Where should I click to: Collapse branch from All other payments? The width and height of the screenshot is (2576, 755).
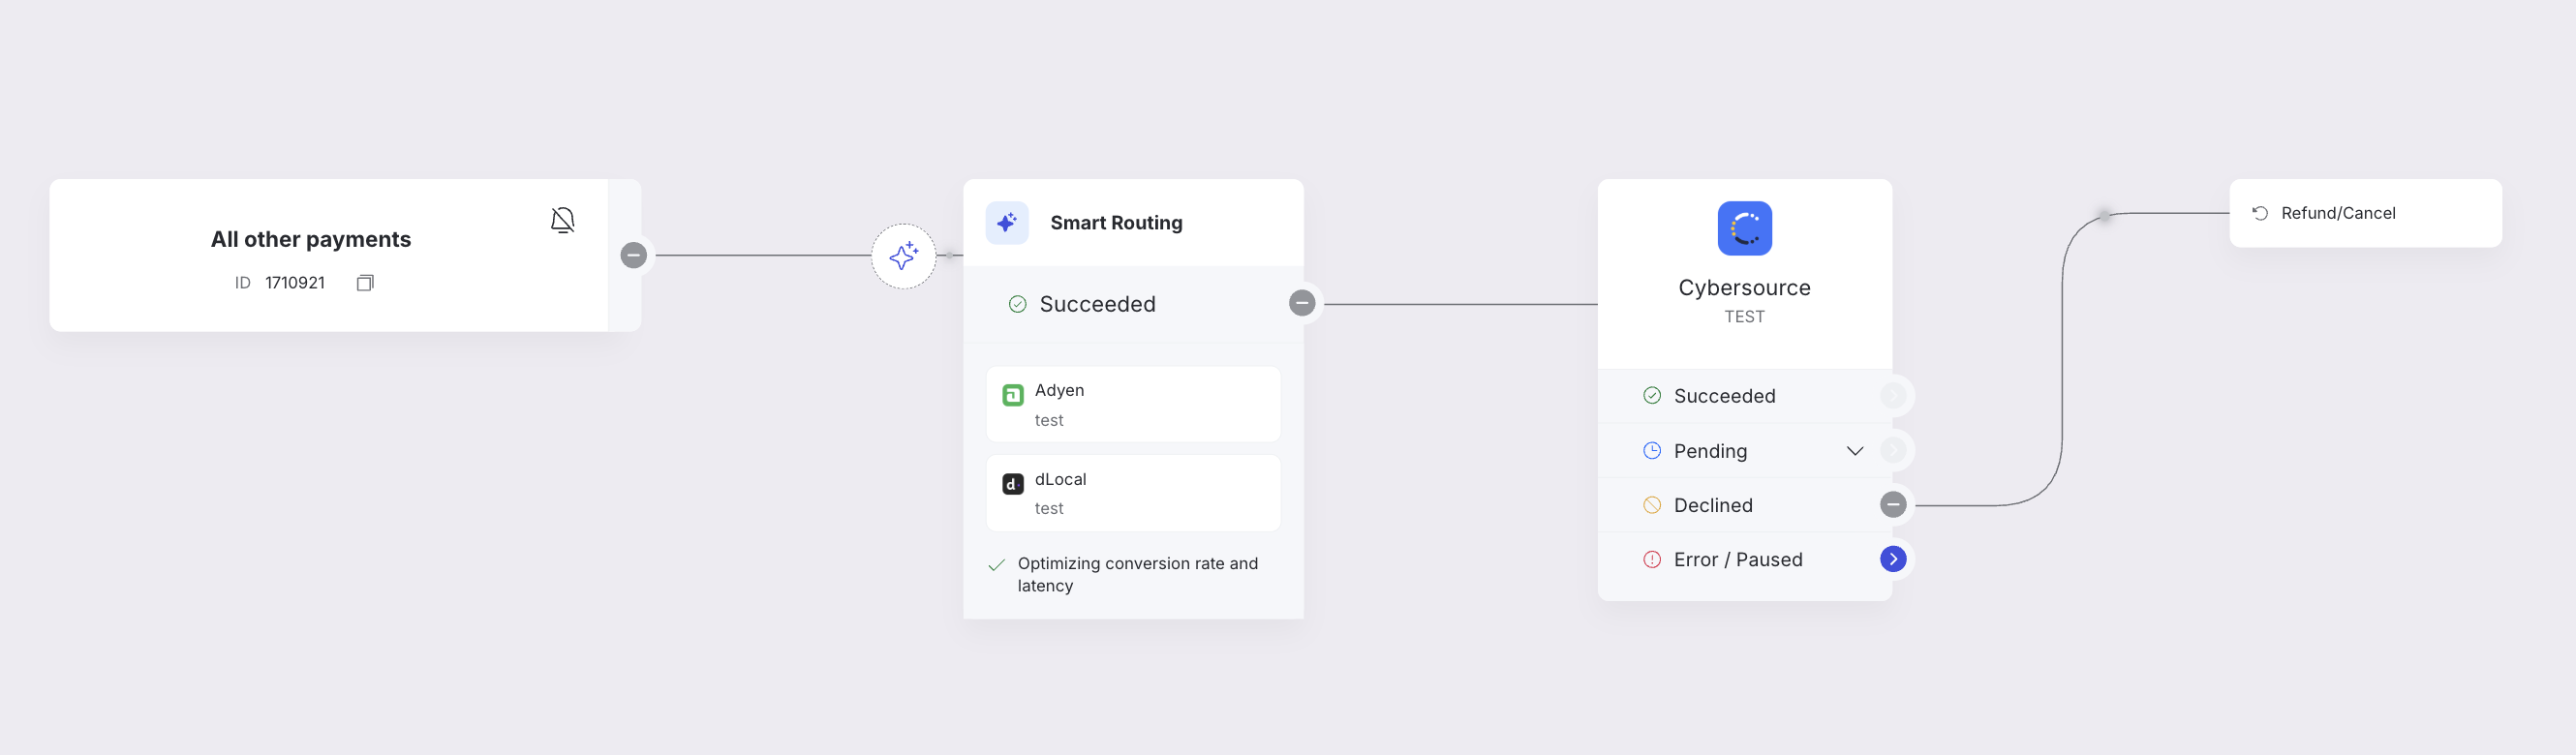[633, 255]
